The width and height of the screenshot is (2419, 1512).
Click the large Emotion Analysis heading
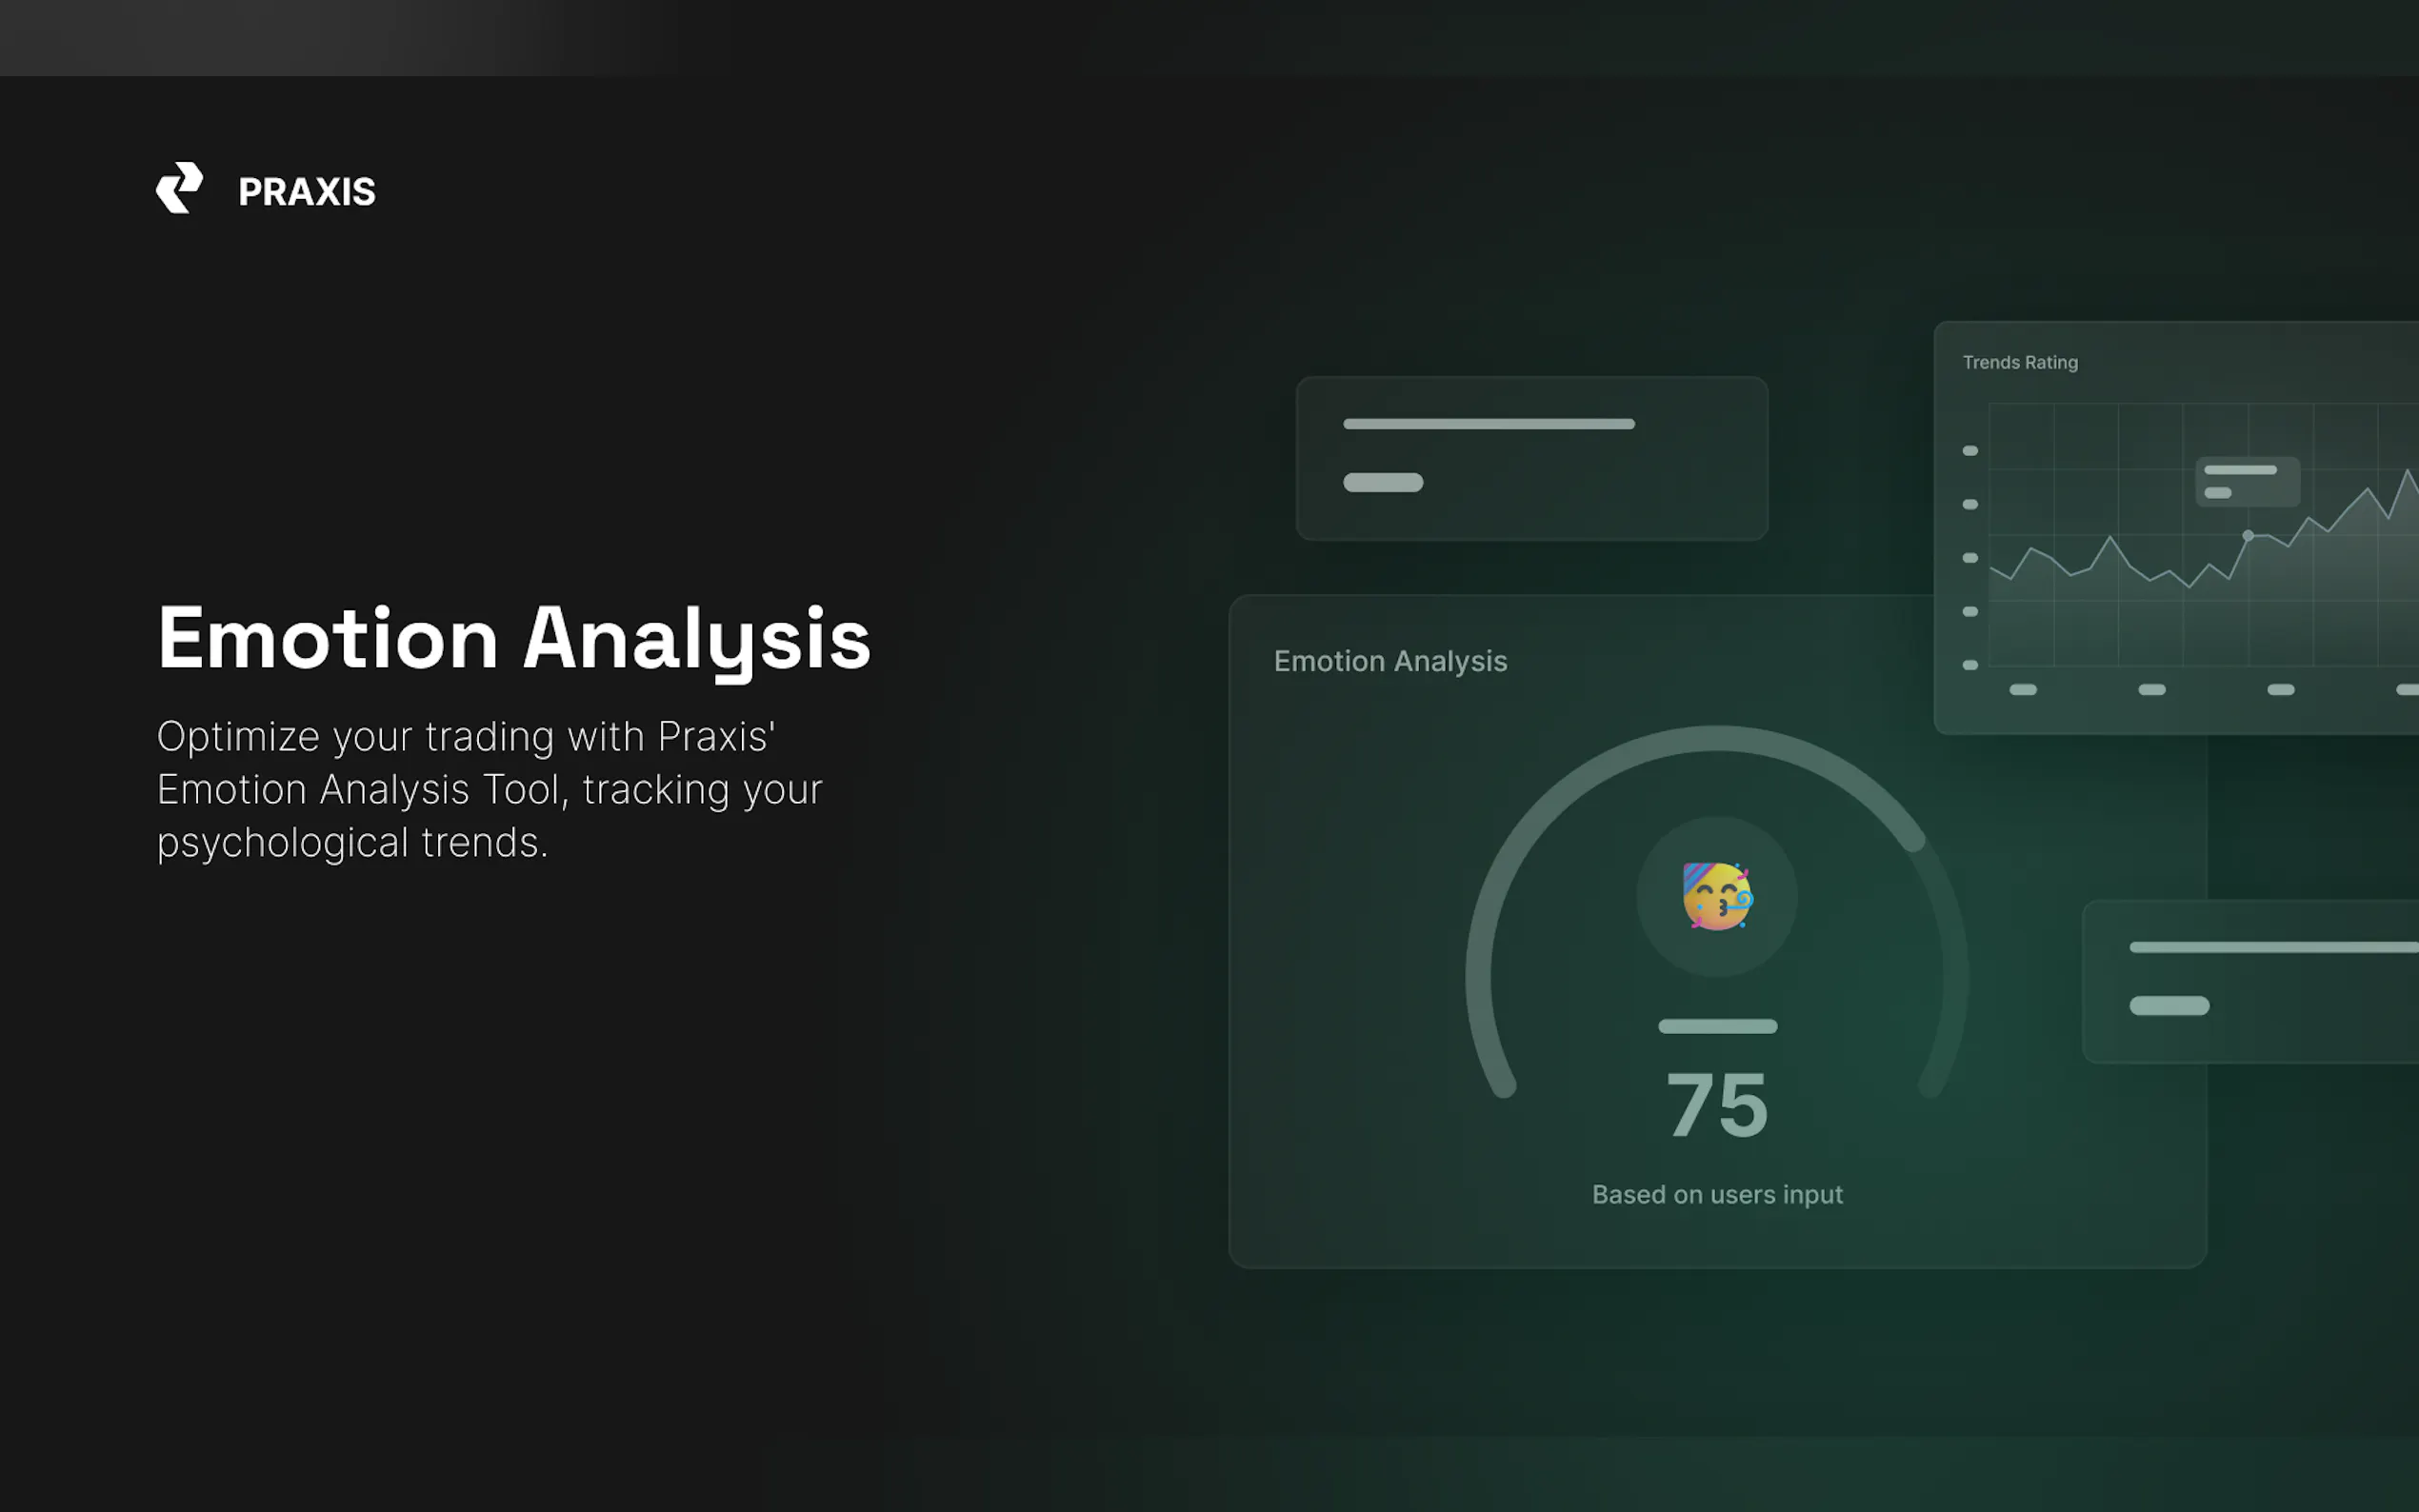[x=514, y=638]
